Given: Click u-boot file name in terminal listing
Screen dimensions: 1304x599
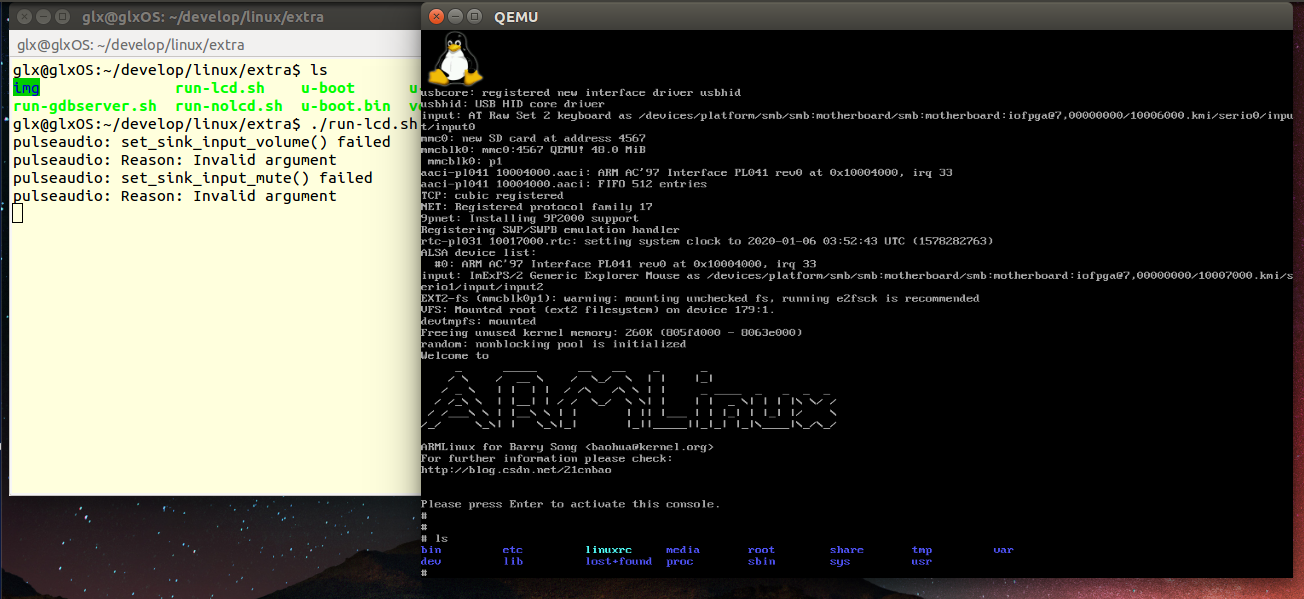Looking at the screenshot, I should [328, 88].
